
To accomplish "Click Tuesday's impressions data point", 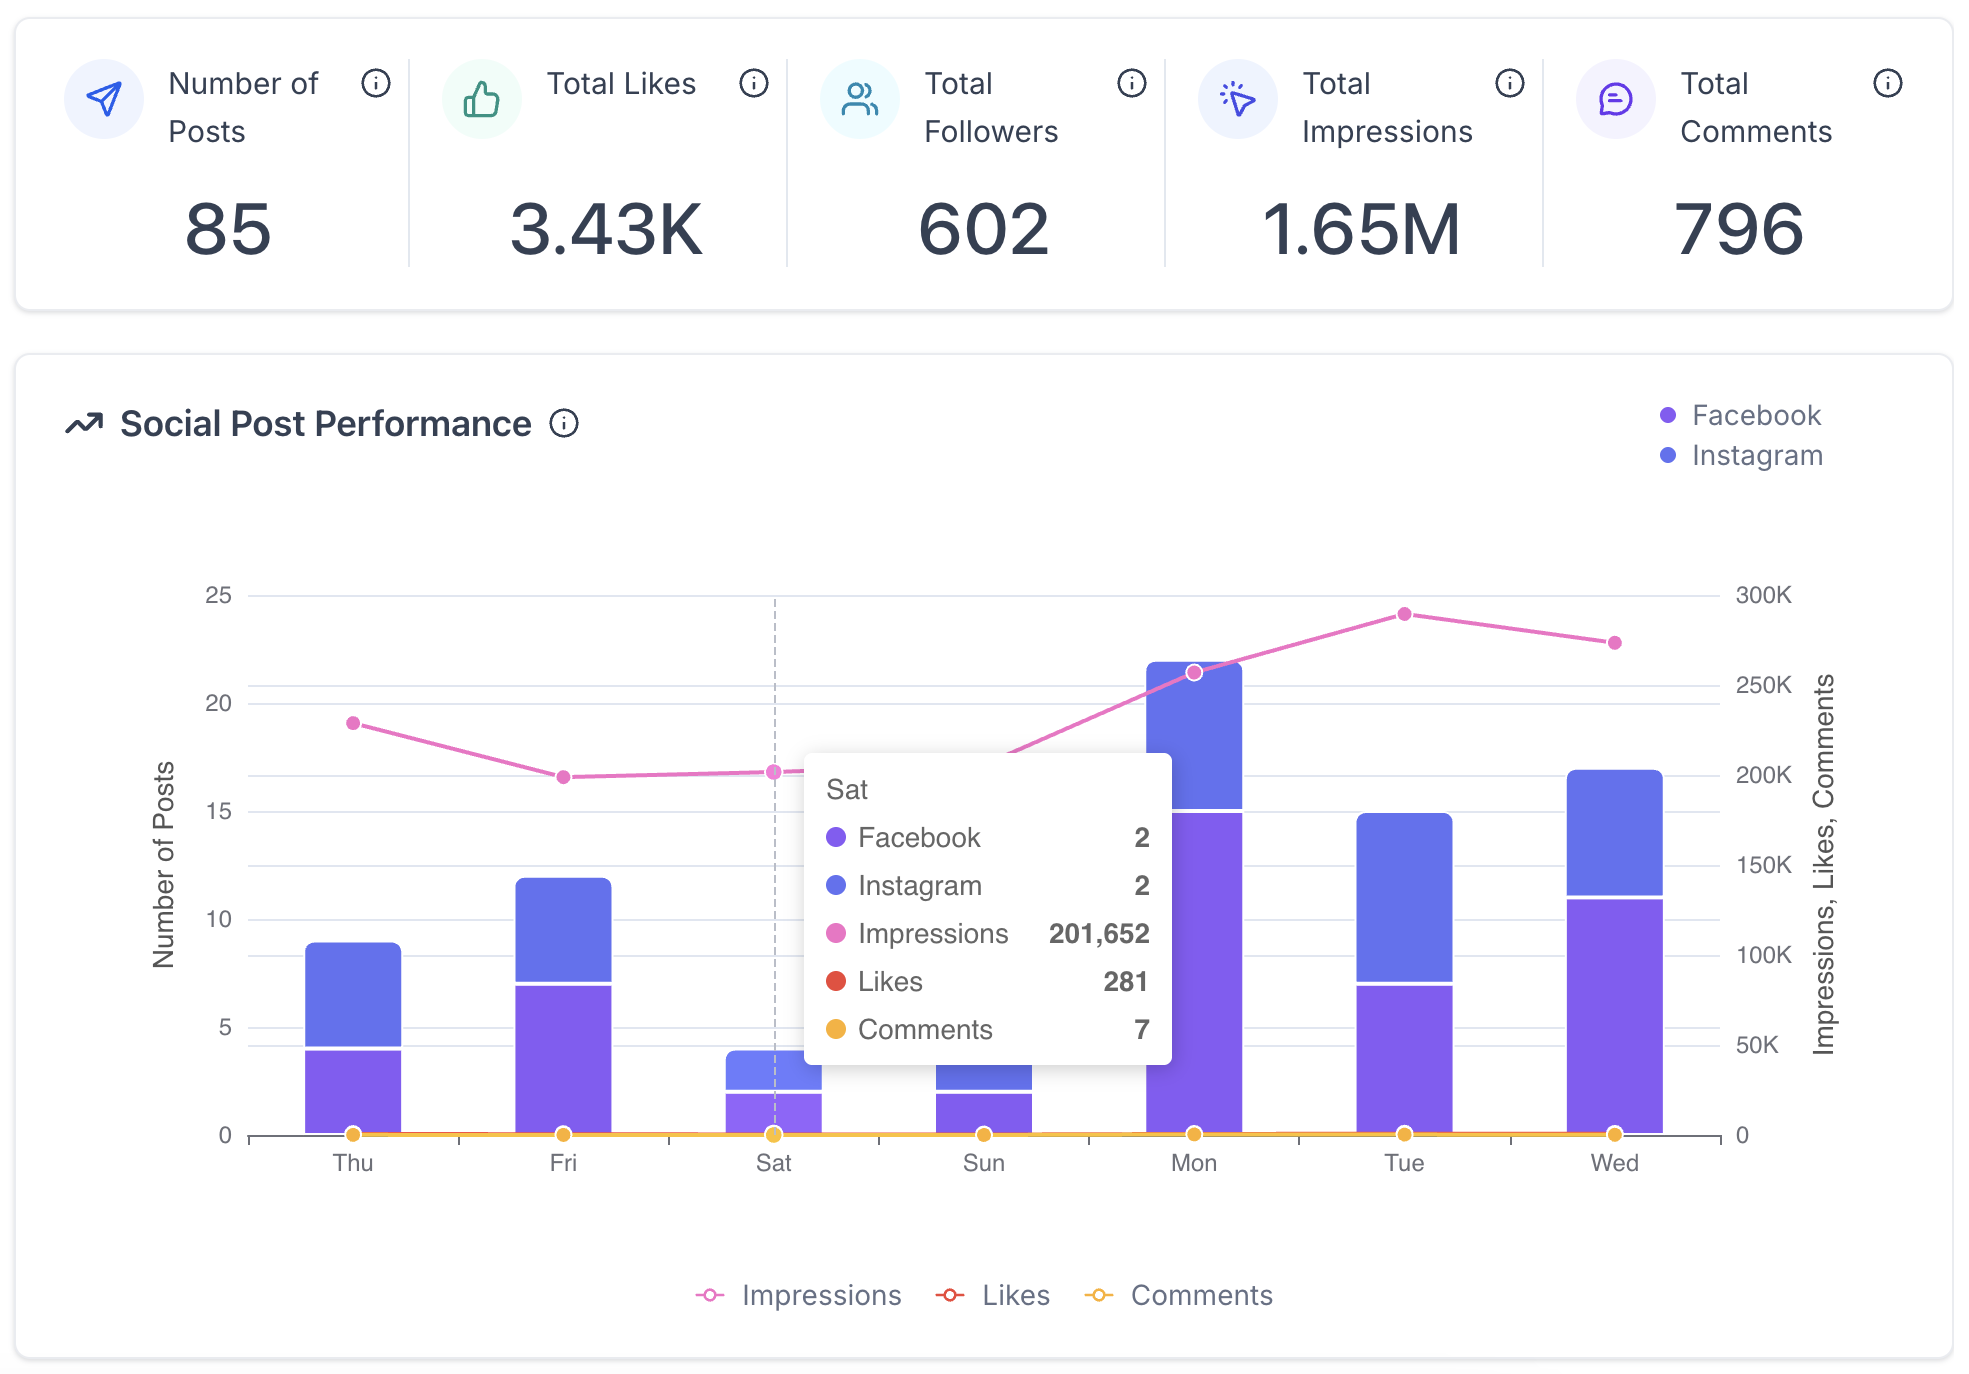I will pyautogui.click(x=1404, y=614).
